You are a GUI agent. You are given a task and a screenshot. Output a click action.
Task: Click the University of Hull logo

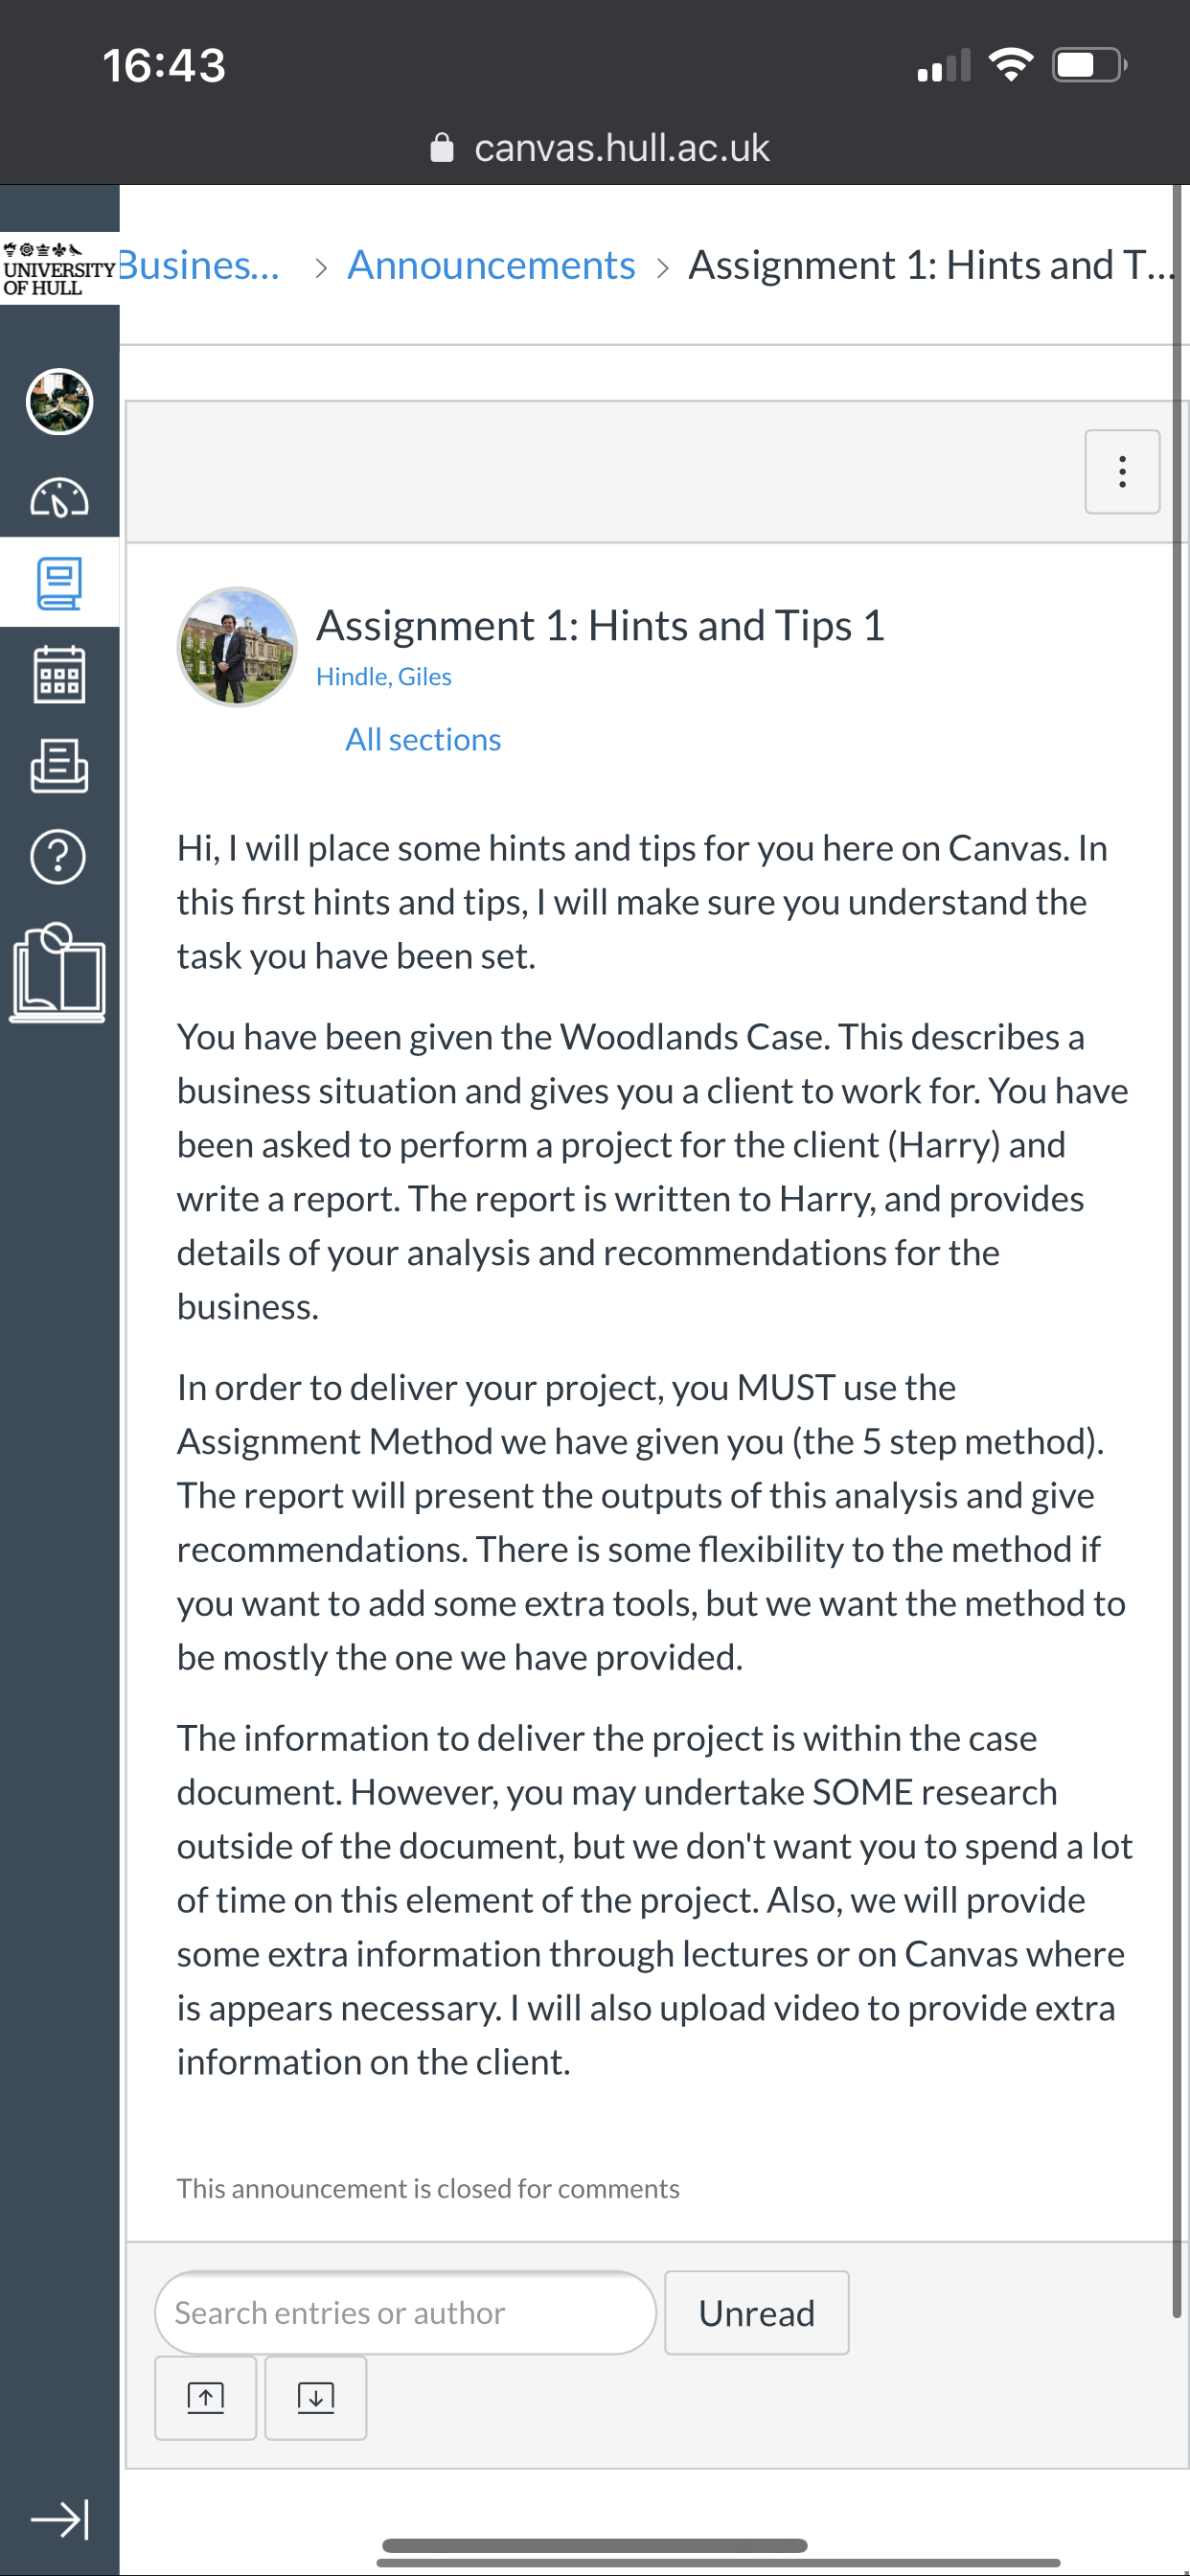tap(59, 269)
